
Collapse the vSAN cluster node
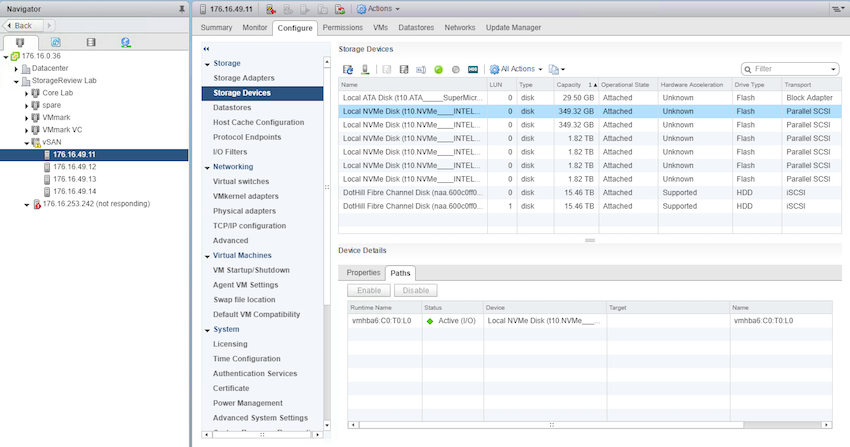click(26, 143)
